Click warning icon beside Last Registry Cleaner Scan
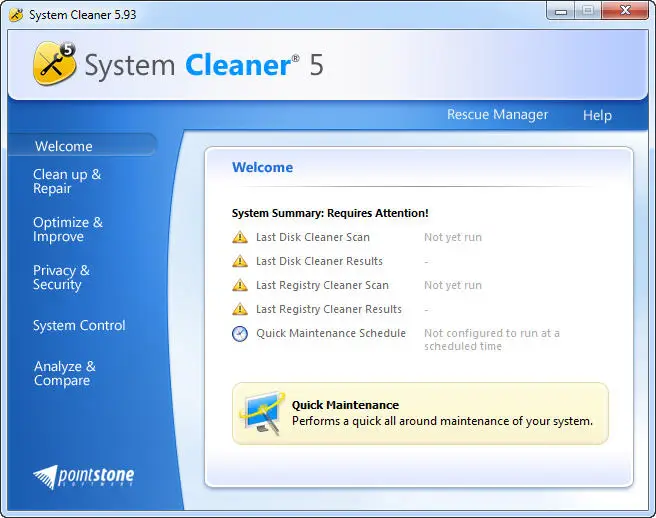The height and width of the screenshot is (518, 656). point(240,285)
